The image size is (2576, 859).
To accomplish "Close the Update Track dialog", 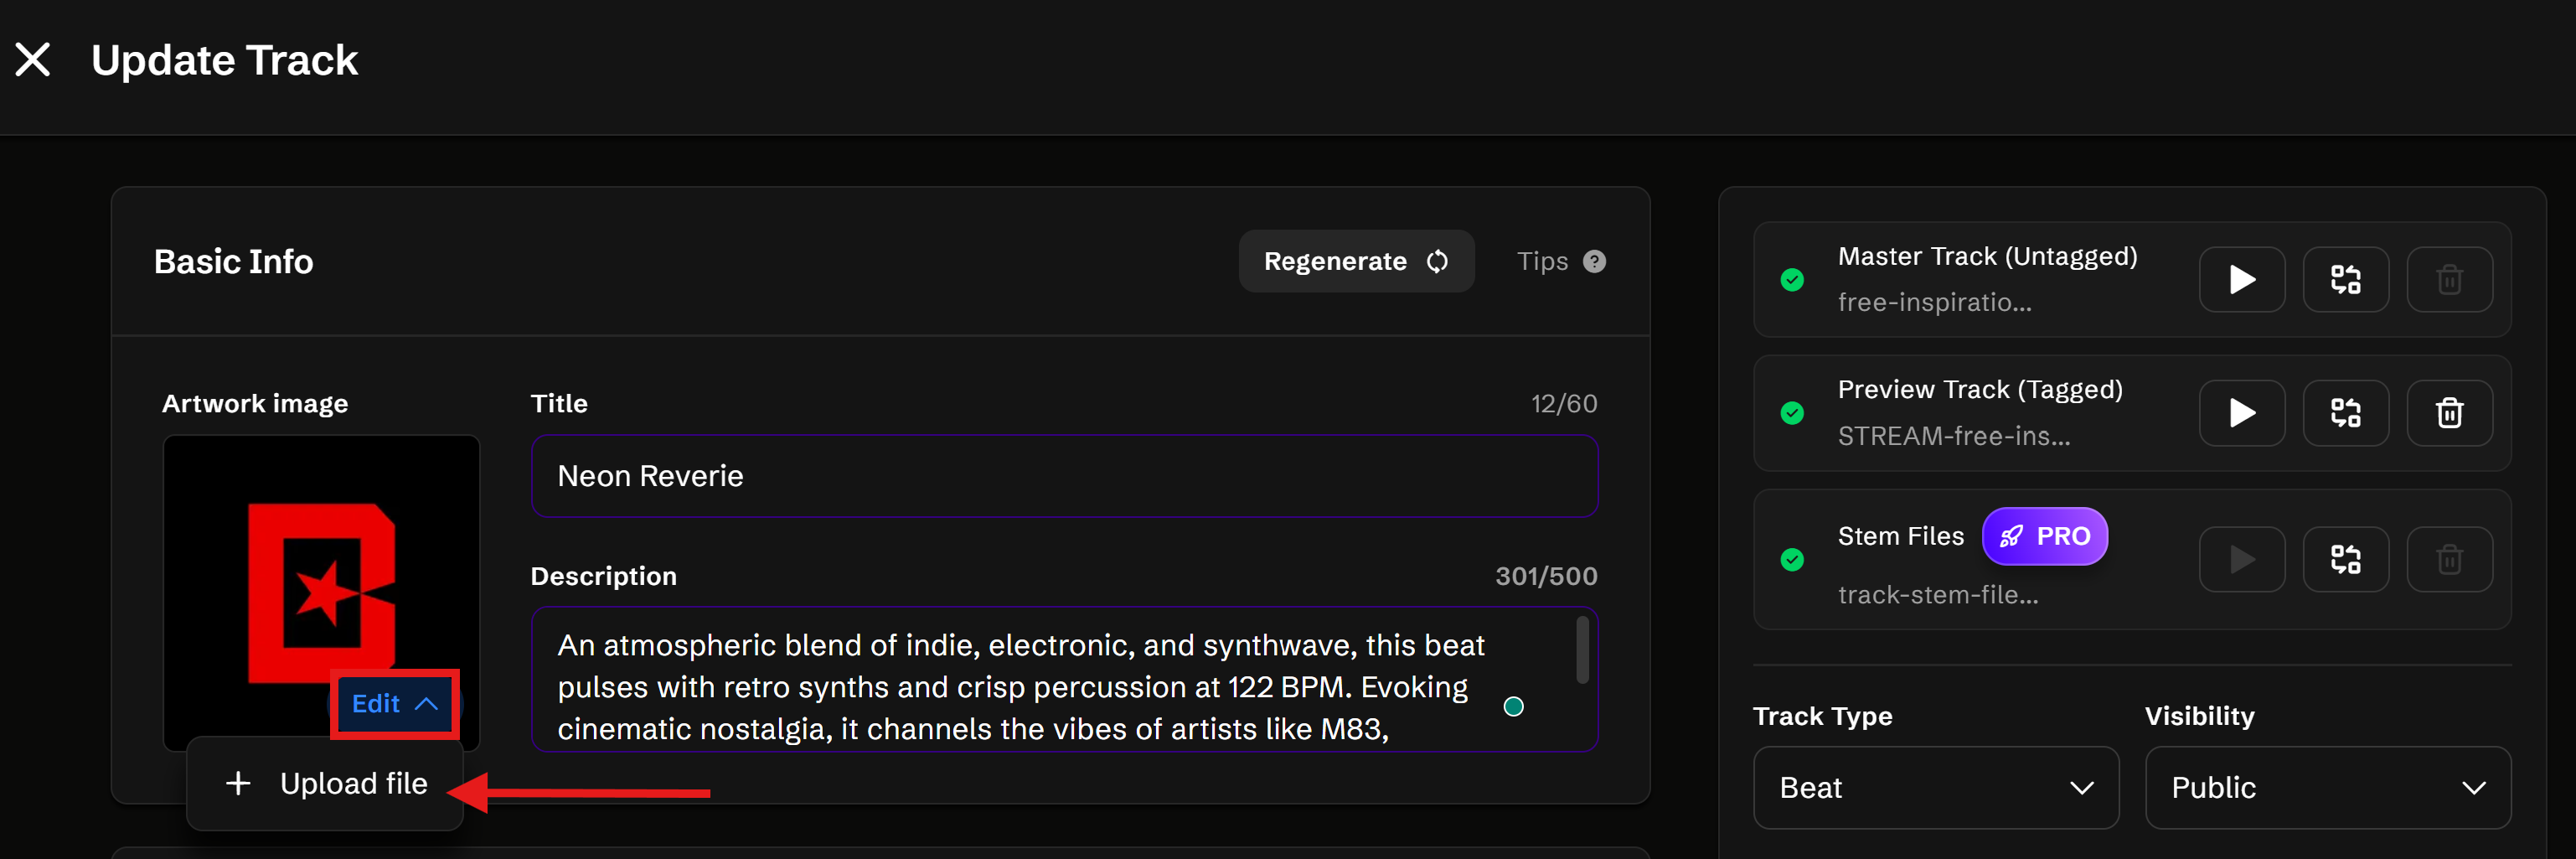I will (33, 60).
